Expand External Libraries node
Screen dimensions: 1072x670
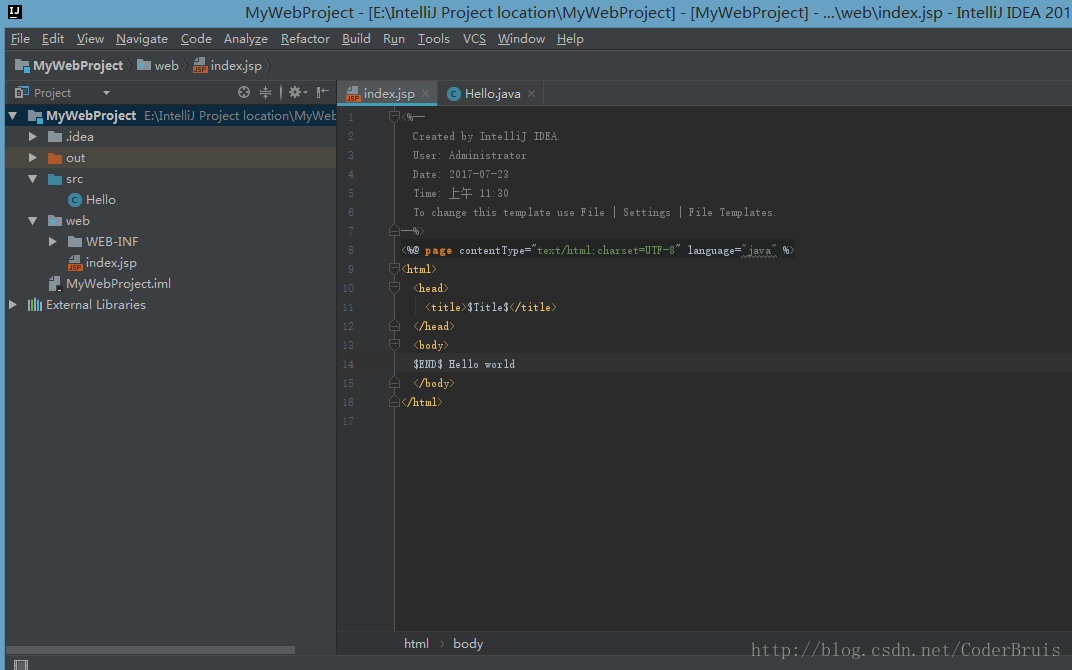point(12,305)
